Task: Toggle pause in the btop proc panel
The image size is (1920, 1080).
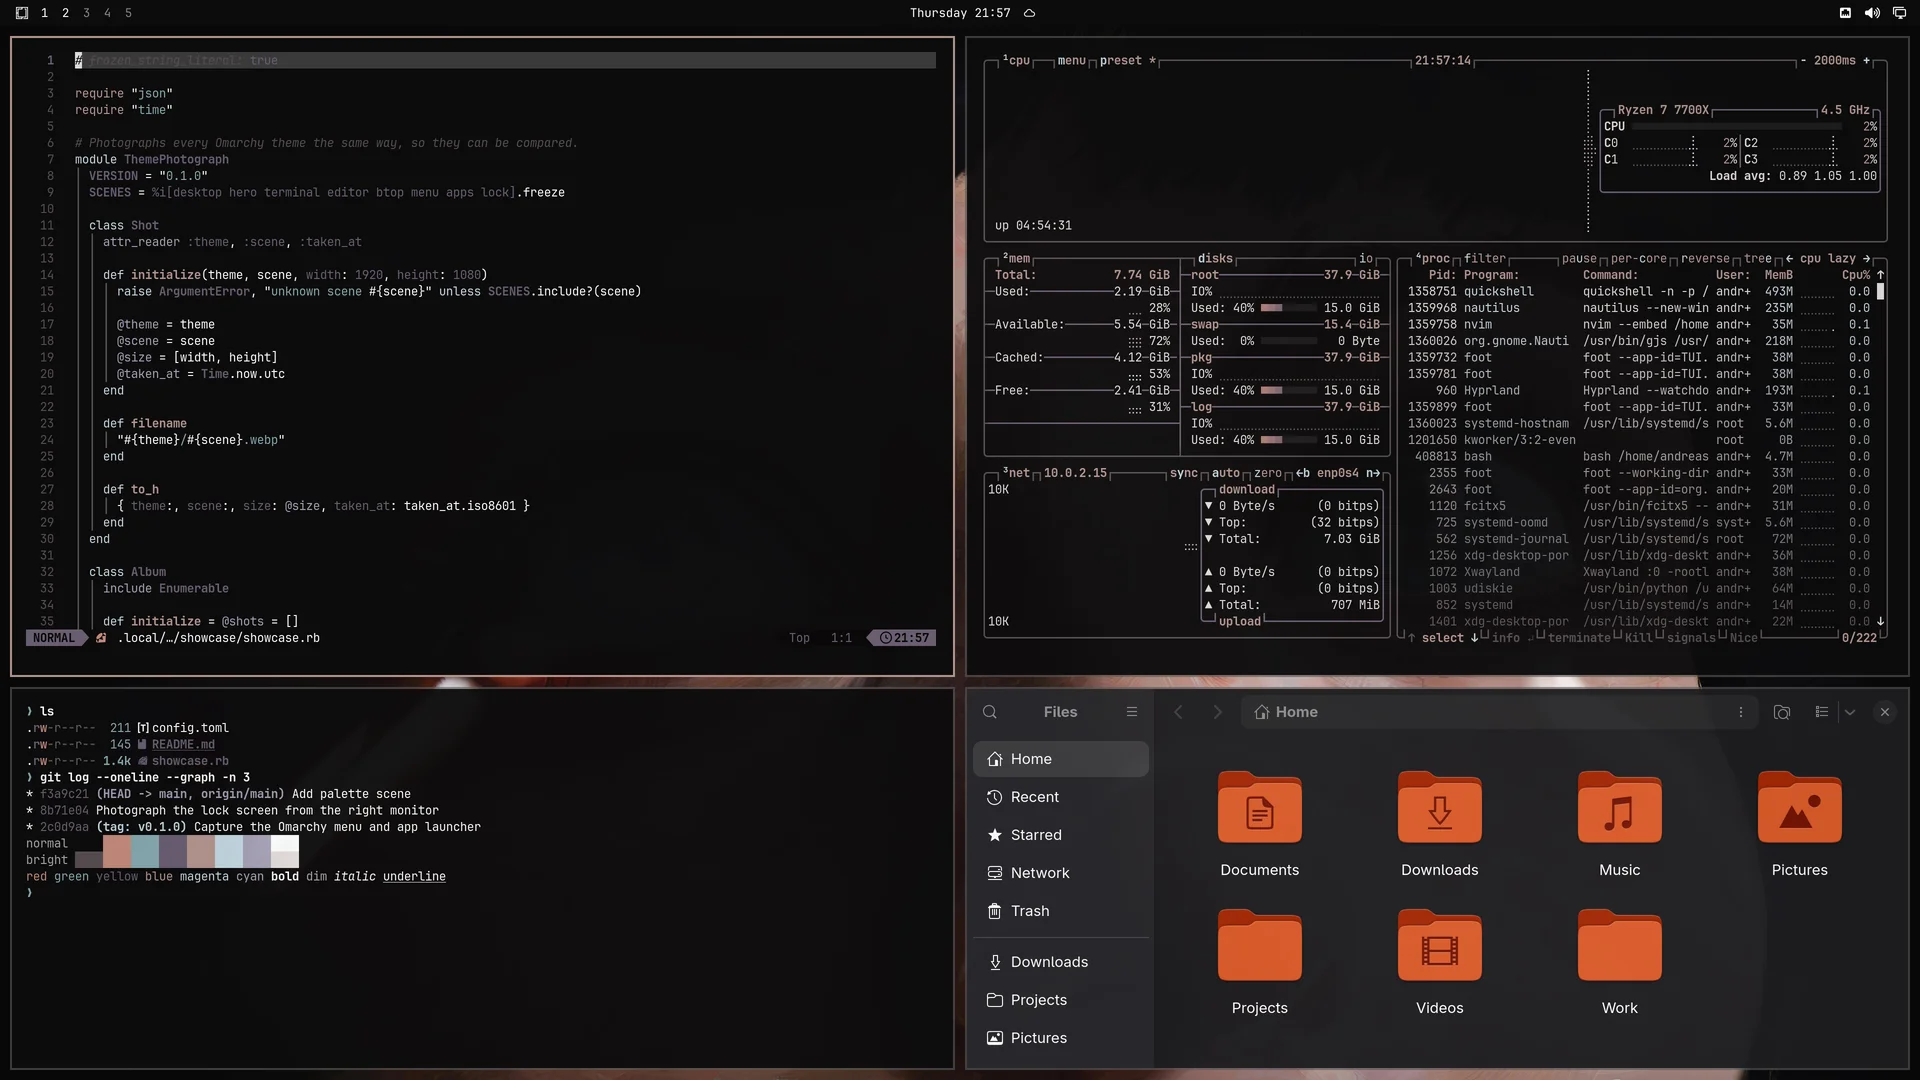Action: tap(1579, 258)
